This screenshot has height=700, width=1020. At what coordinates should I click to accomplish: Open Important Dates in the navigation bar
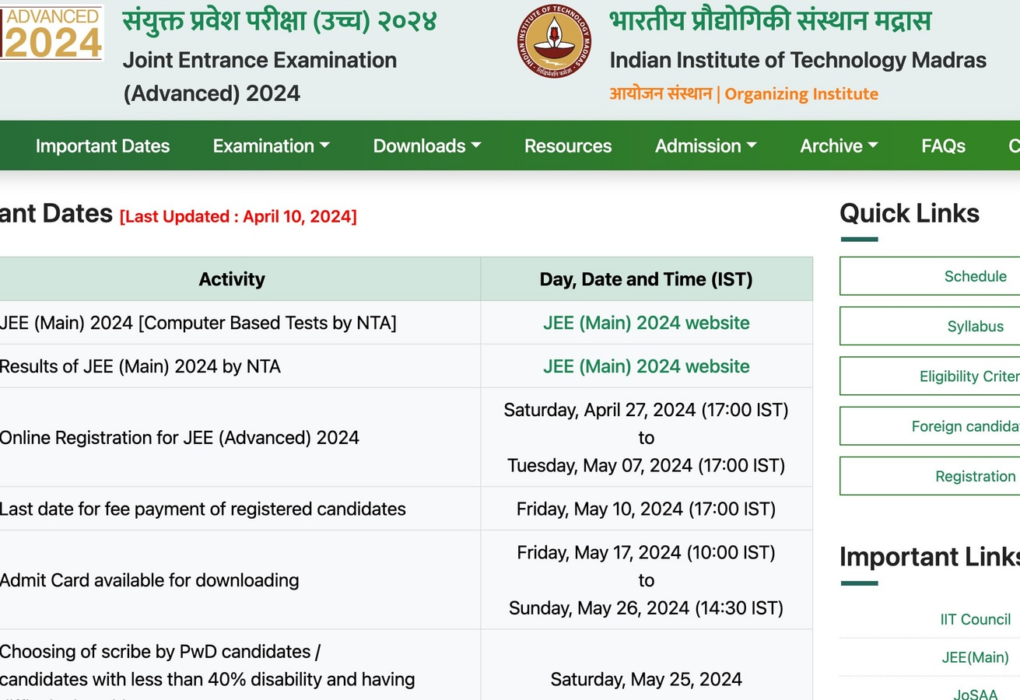pyautogui.click(x=102, y=146)
